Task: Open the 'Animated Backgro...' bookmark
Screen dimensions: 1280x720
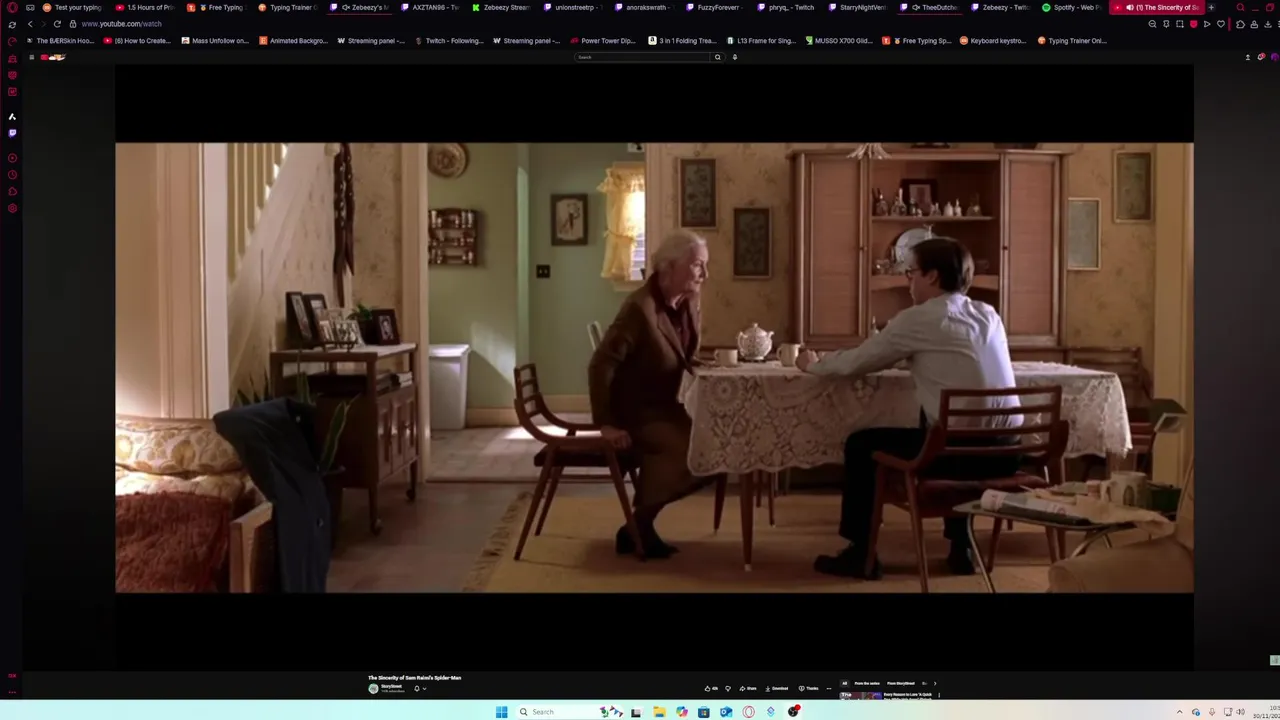Action: point(293,41)
